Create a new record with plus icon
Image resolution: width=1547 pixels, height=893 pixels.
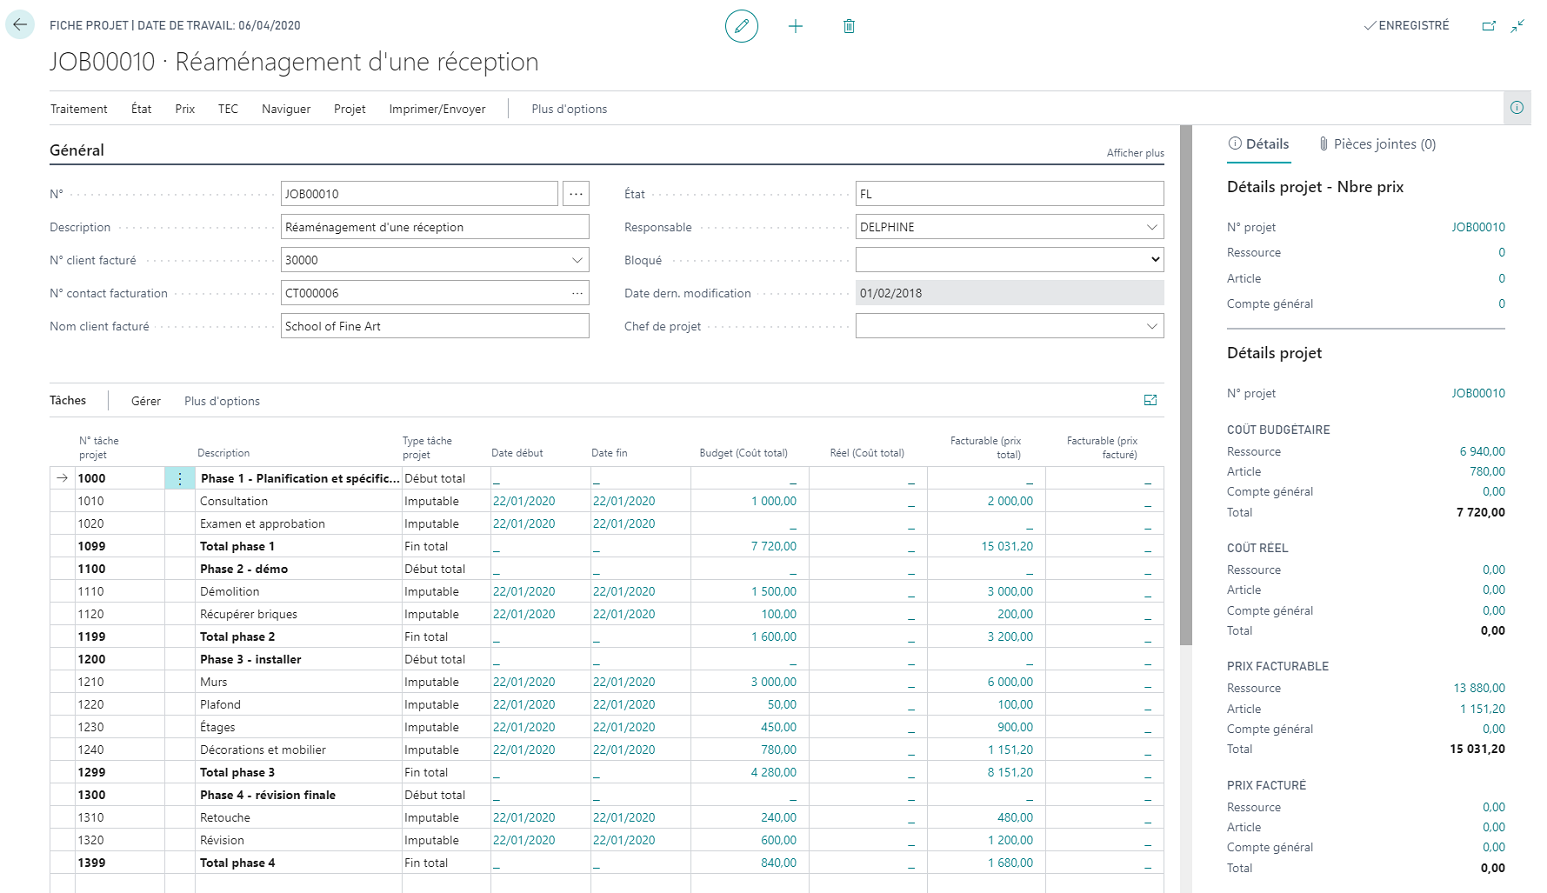795,26
